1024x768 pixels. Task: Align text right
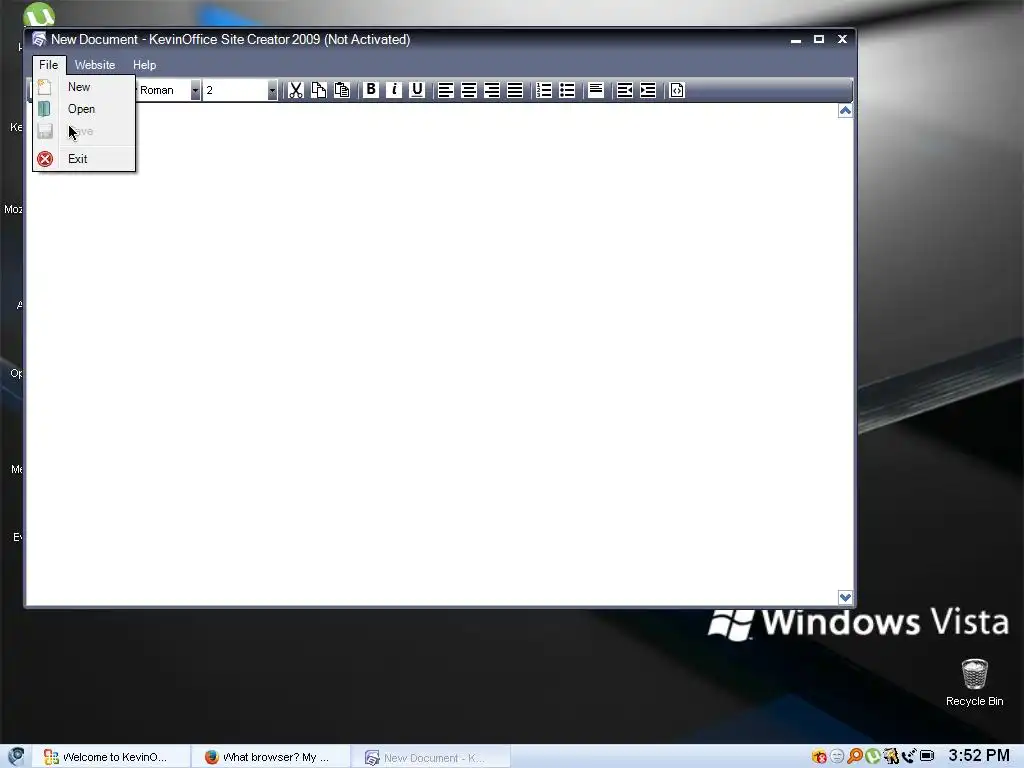492,90
